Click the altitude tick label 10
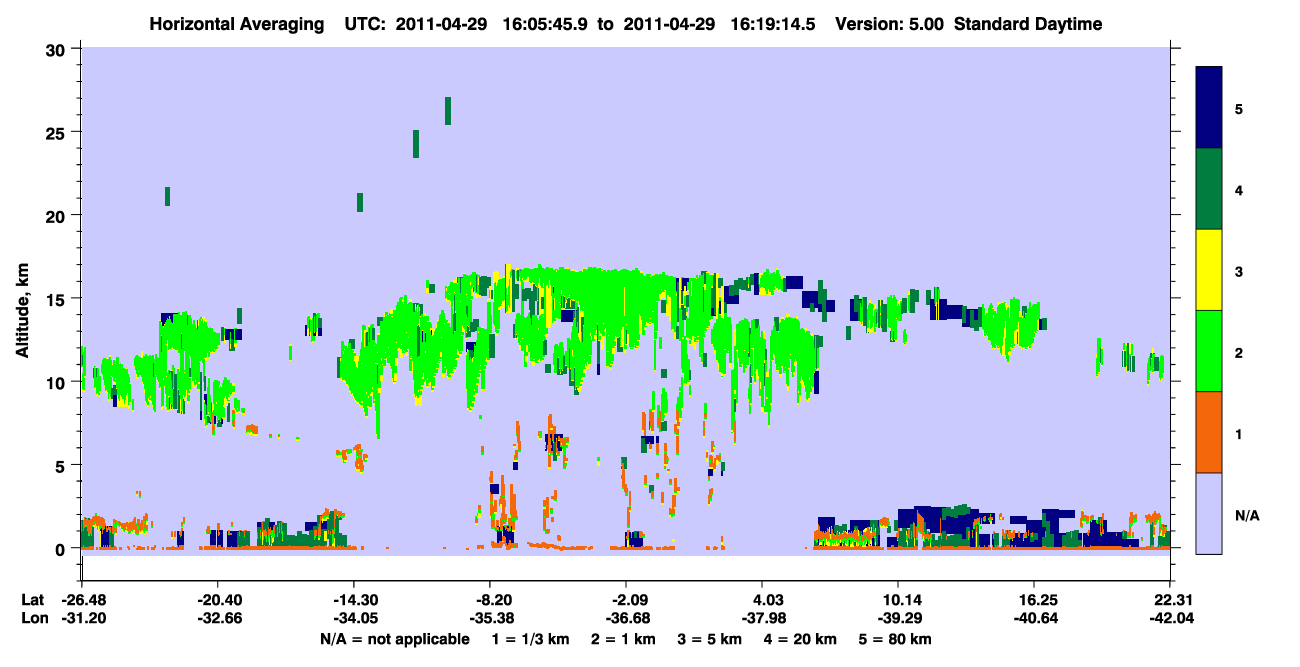This screenshot has width=1300, height=667. point(58,382)
